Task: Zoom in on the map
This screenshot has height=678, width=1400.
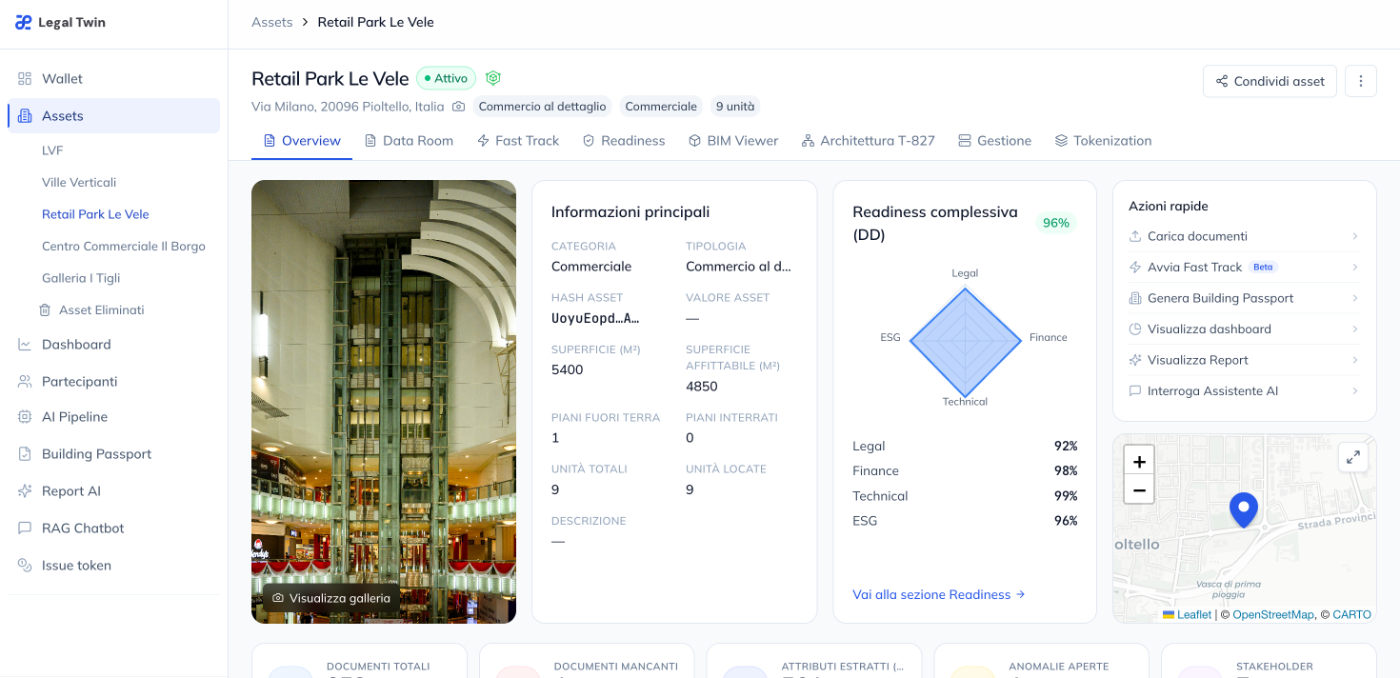Action: [1139, 461]
